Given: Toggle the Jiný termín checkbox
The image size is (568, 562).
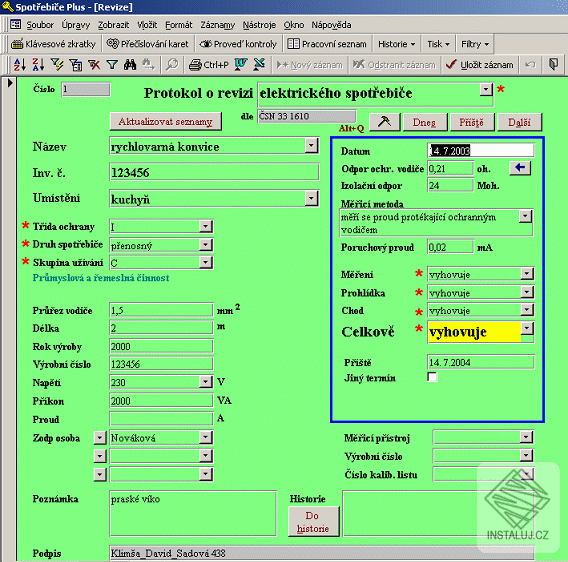Looking at the screenshot, I should [x=432, y=377].
